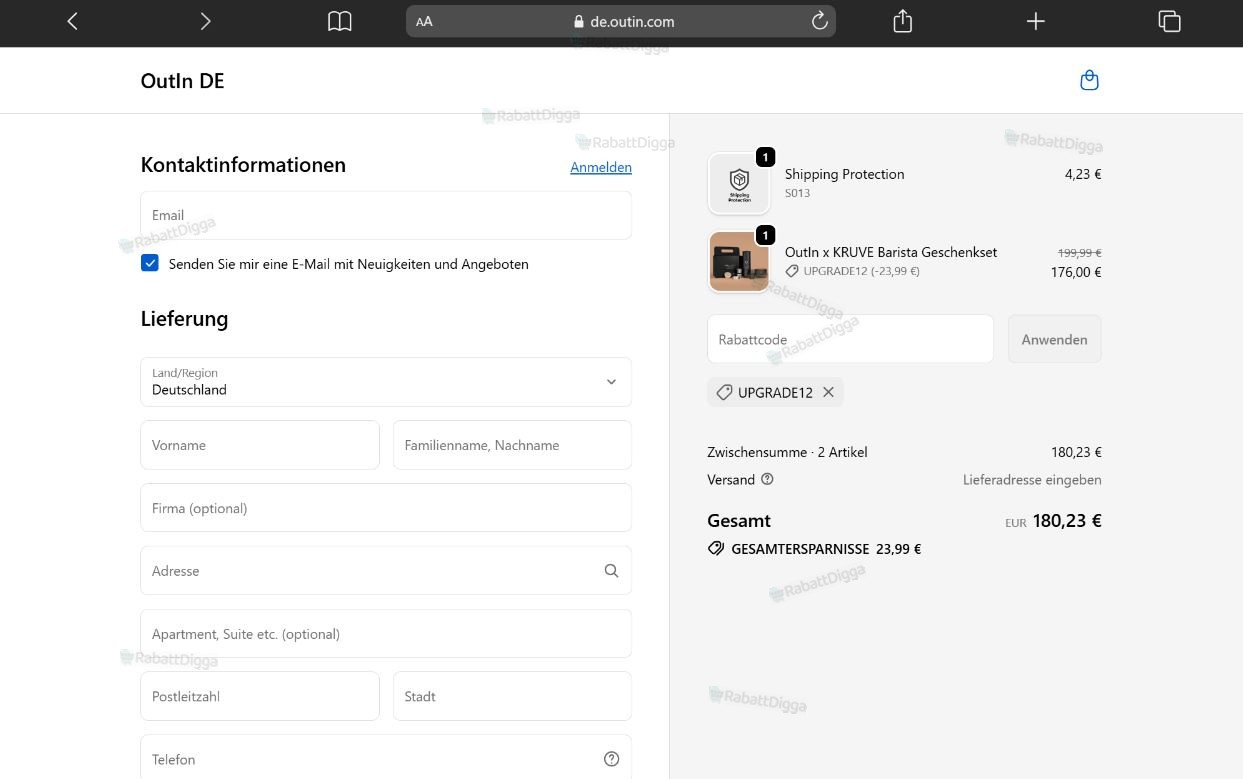The height and width of the screenshot is (779, 1243).
Task: Focus the Rabattcode input field
Action: point(850,339)
